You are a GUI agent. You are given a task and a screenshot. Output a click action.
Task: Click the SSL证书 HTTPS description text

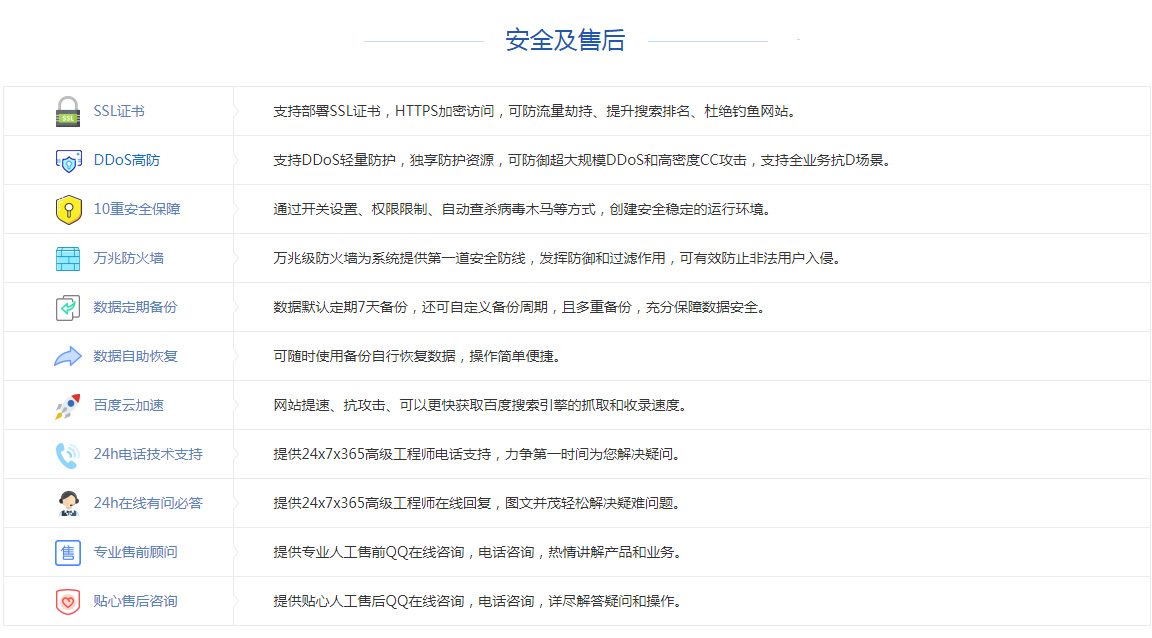click(535, 111)
